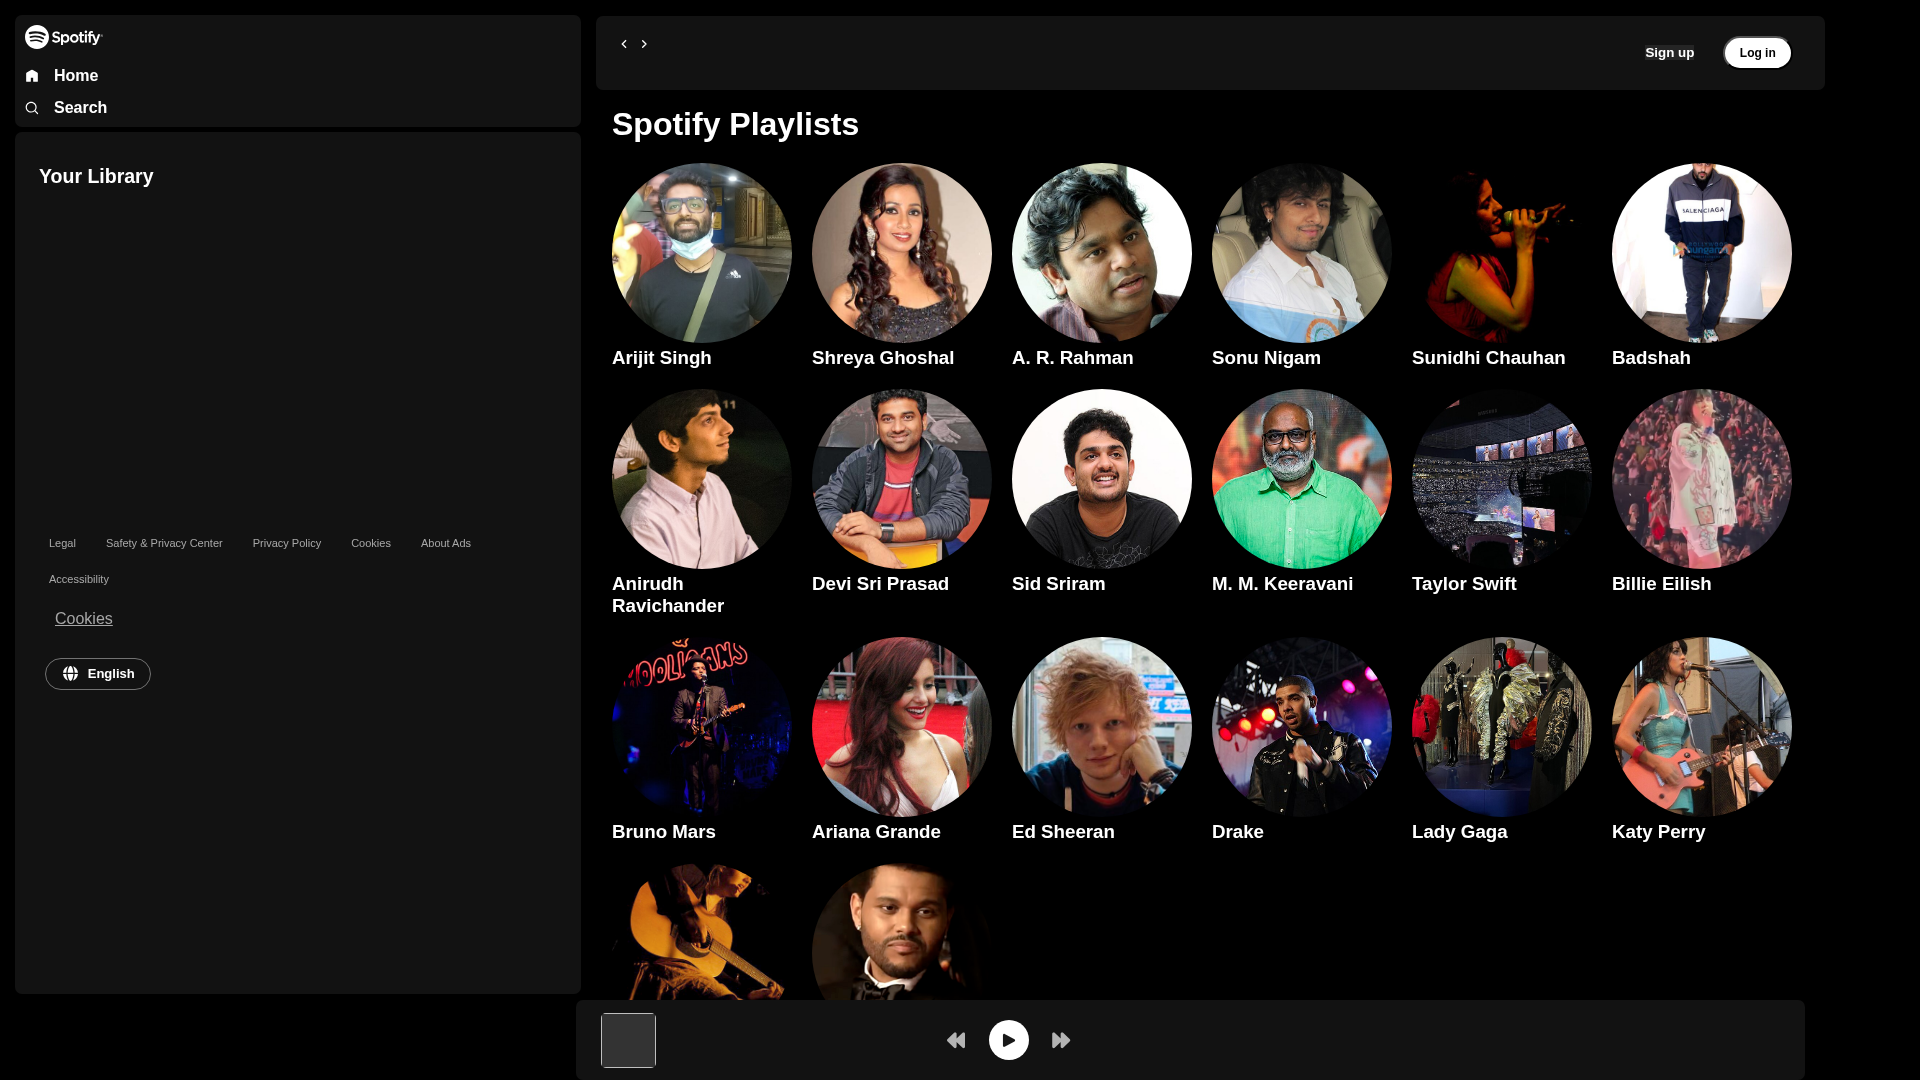Screen dimensions: 1920x1080
Task: Click the now-playing album art placeholder
Action: pos(628,1040)
